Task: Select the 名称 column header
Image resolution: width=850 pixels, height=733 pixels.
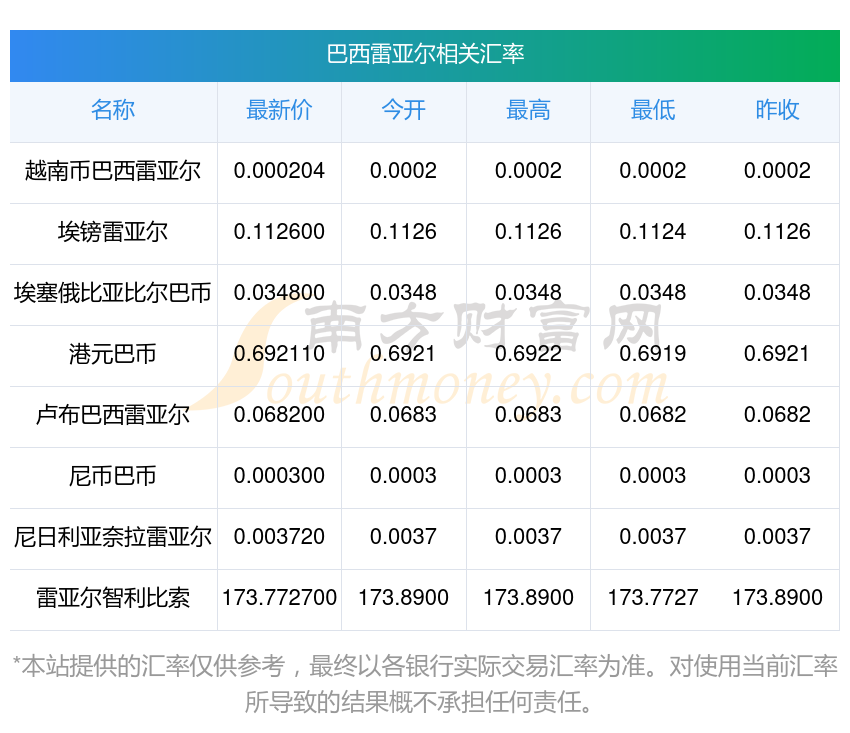Action: (113, 111)
